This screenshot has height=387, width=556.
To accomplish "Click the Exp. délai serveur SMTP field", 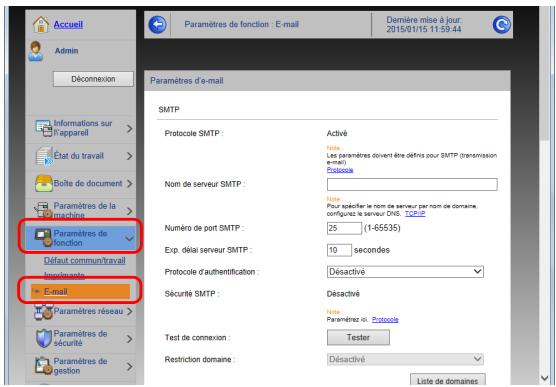I will (339, 250).
